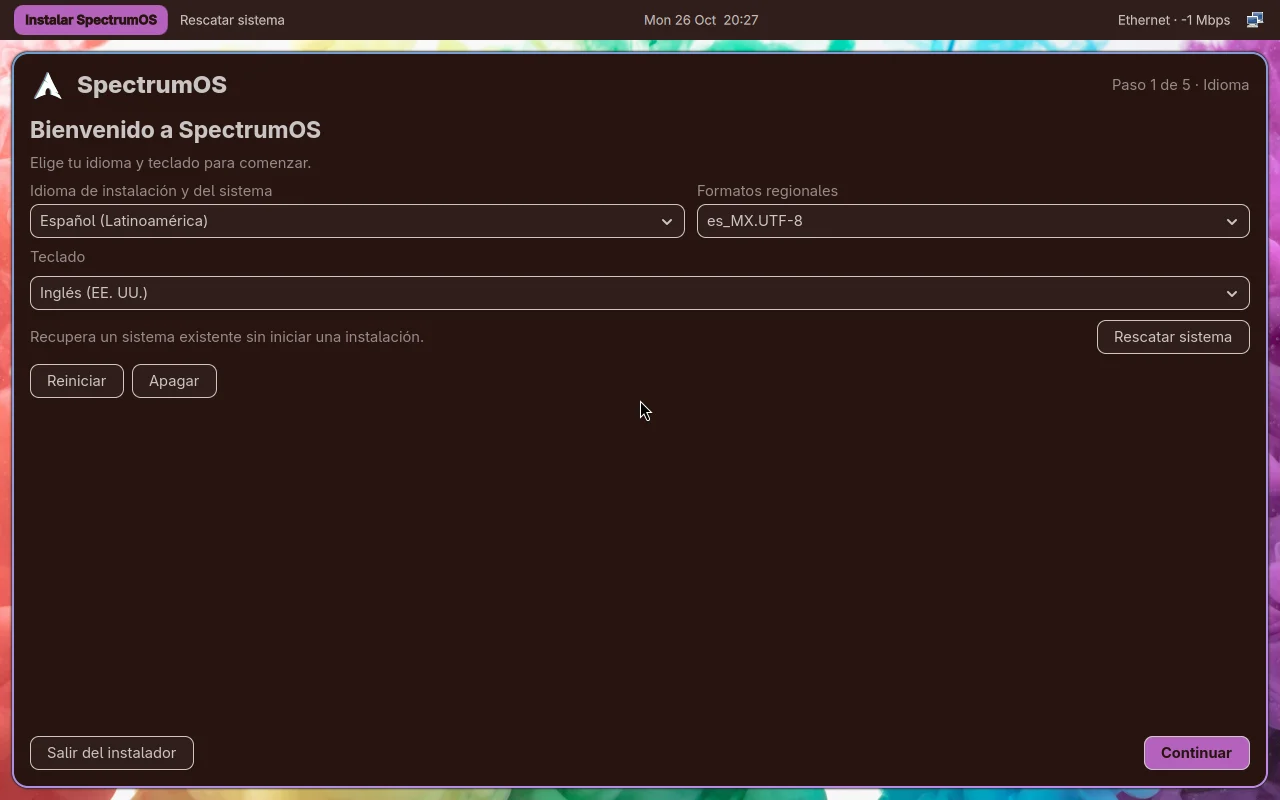Click the Continuar button
The width and height of the screenshot is (1280, 800).
pyautogui.click(x=1197, y=753)
